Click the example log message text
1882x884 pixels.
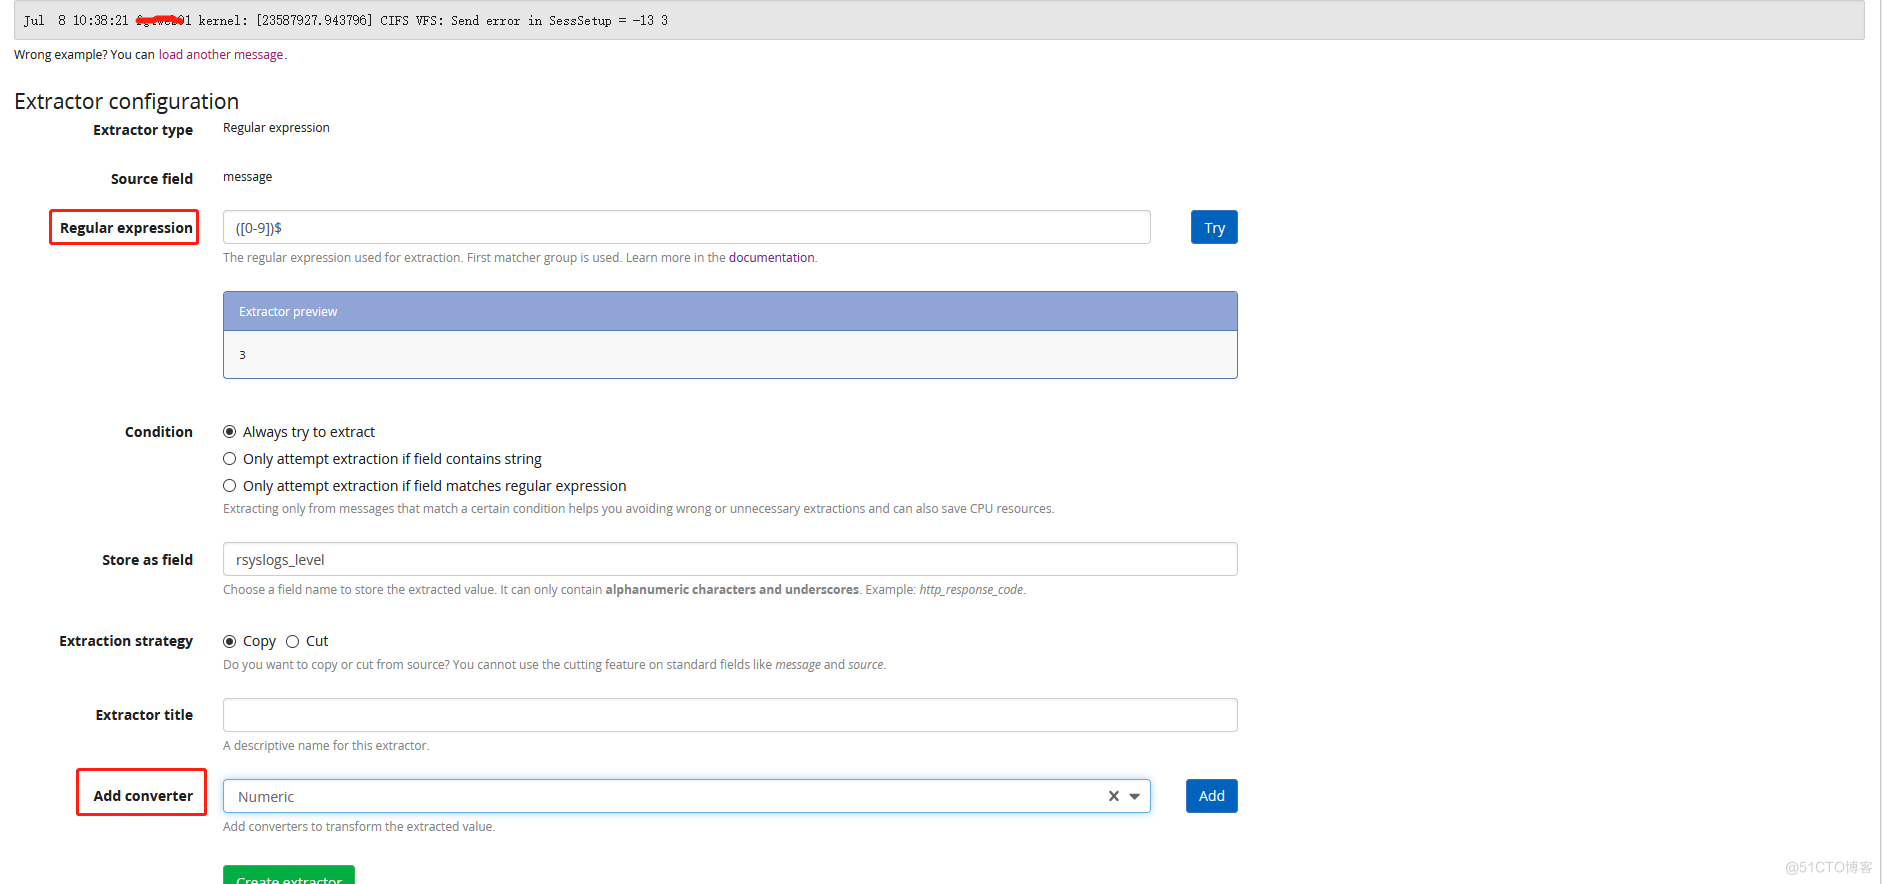[346, 20]
